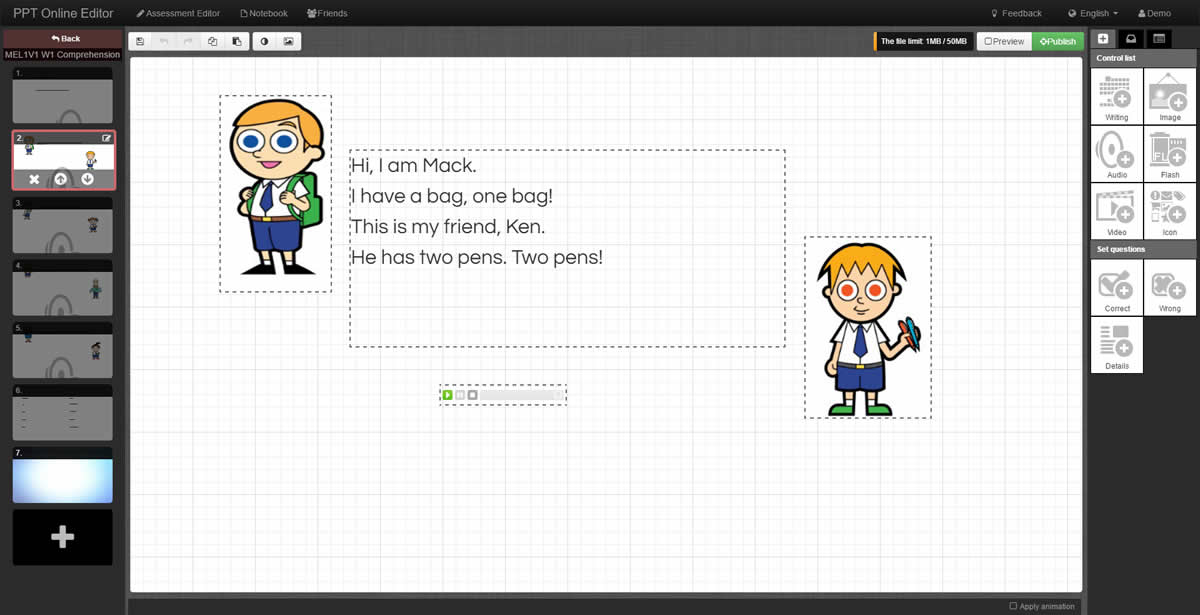
Task: Add a Writing control
Action: [x=1116, y=97]
